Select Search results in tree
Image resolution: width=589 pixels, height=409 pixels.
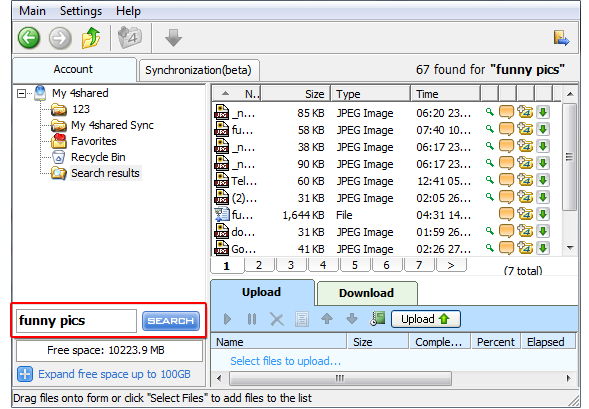106,173
